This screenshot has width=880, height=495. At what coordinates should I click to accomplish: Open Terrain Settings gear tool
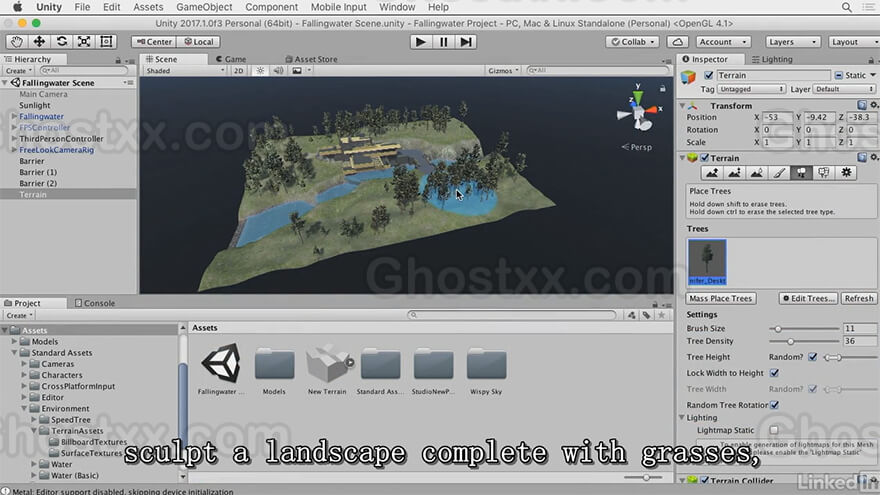point(846,173)
